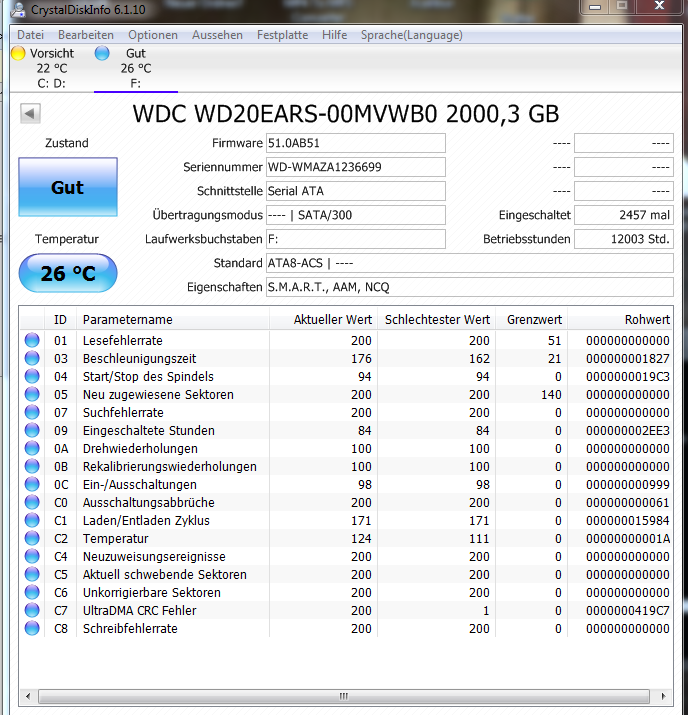
Task: Click status dot for Drehwiederholungen row
Action: (32, 448)
